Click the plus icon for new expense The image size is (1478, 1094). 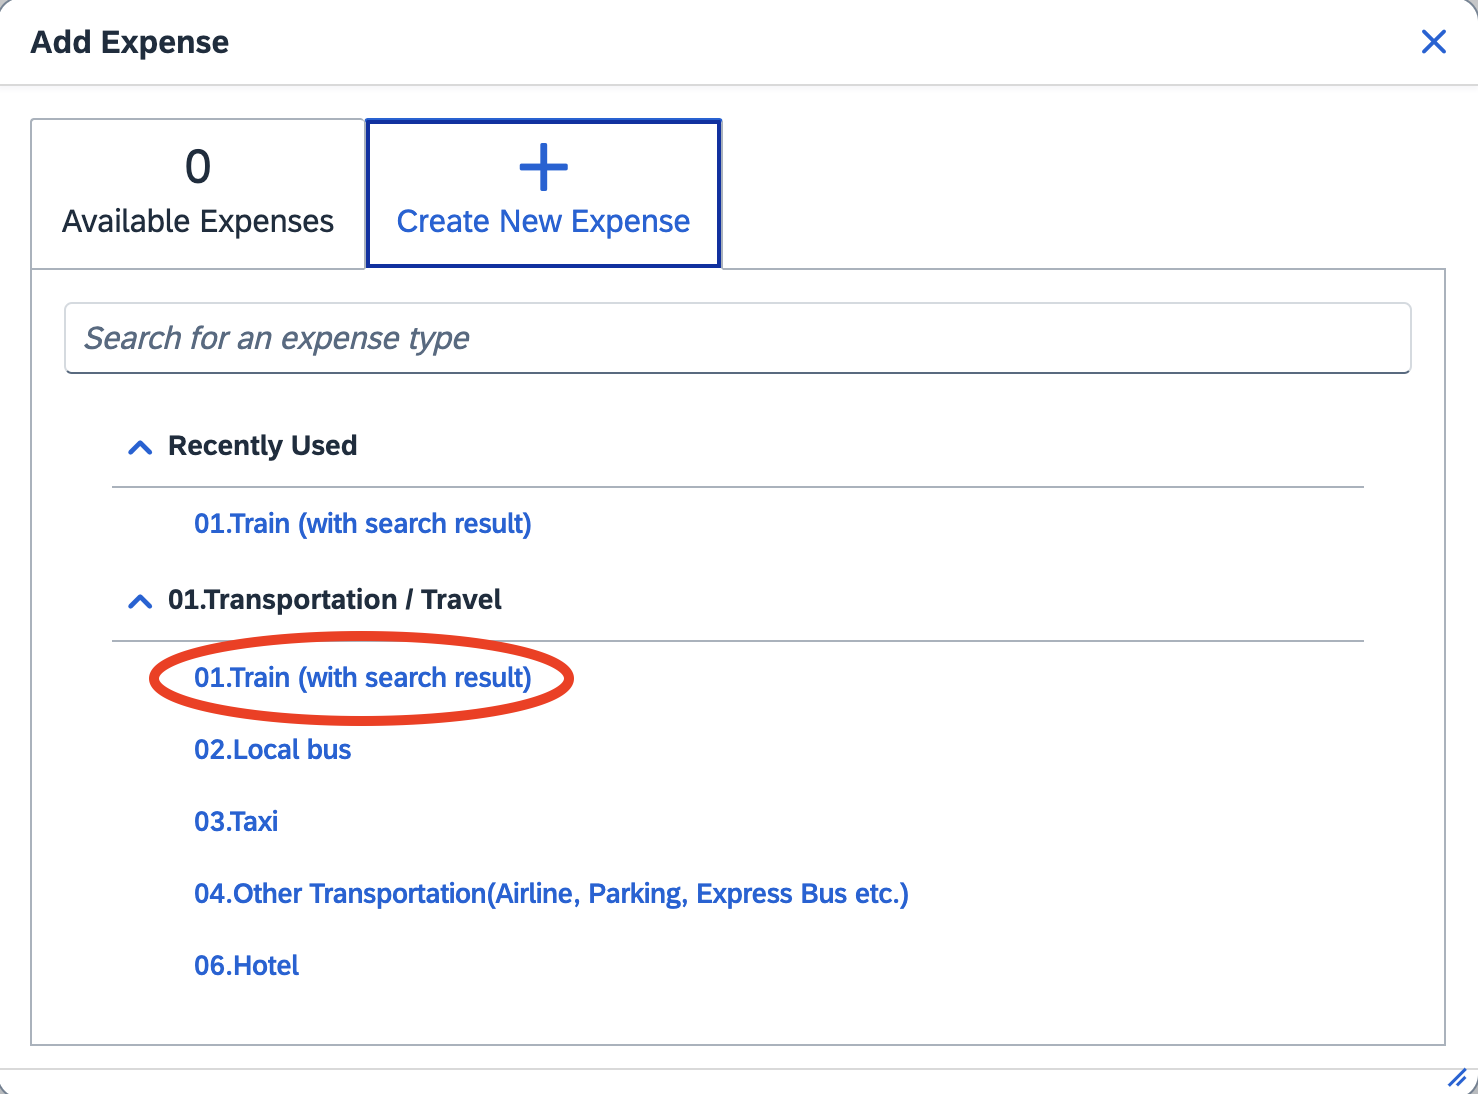coord(543,167)
